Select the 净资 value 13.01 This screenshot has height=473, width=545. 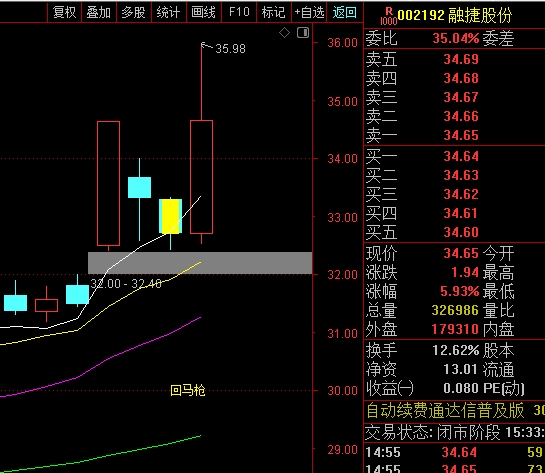pos(461,369)
